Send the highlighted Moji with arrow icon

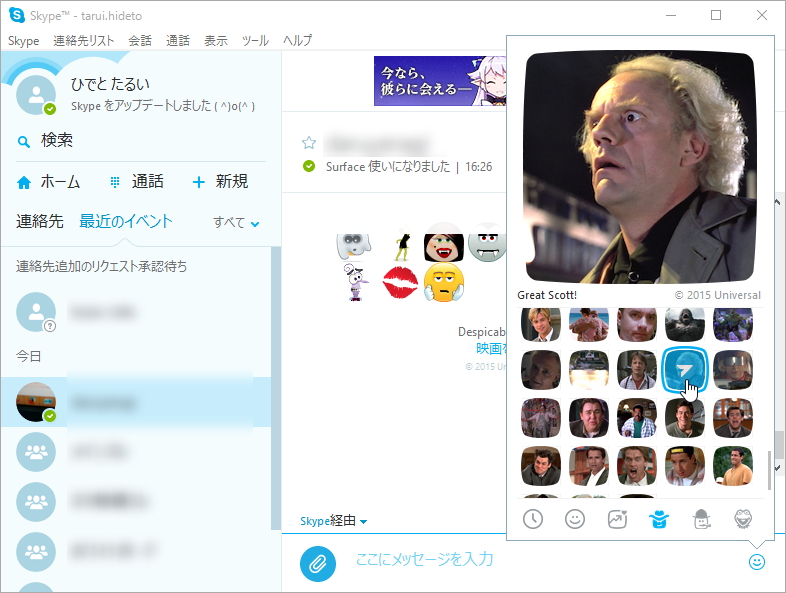tap(685, 370)
